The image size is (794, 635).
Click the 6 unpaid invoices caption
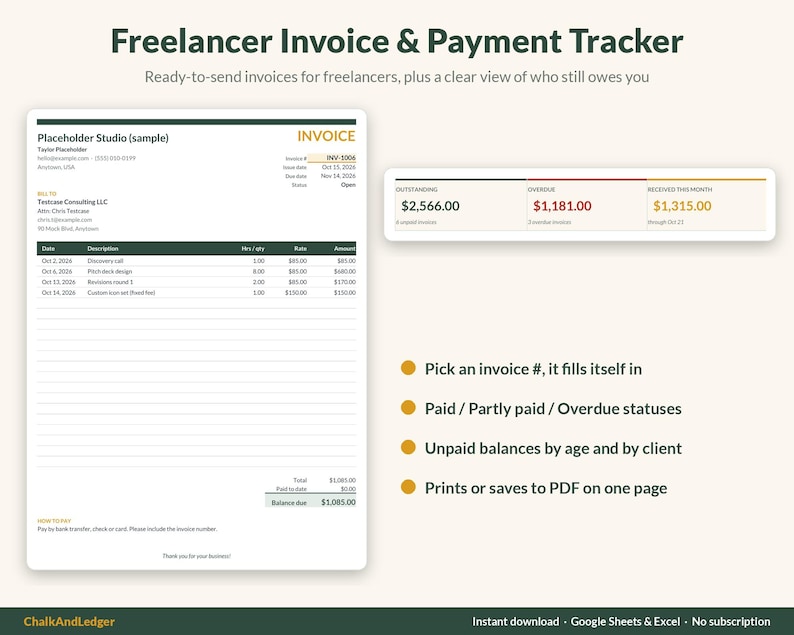416,222
